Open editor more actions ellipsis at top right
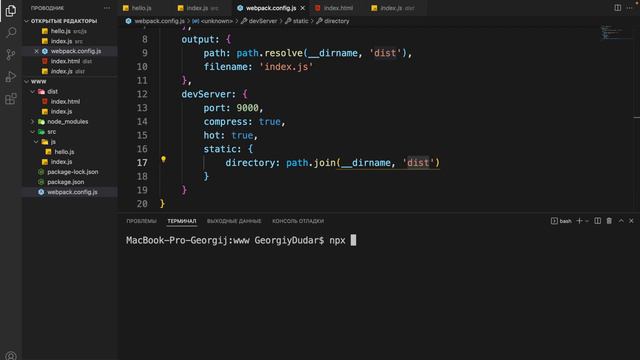This screenshot has height=360, width=640. pos(629,8)
